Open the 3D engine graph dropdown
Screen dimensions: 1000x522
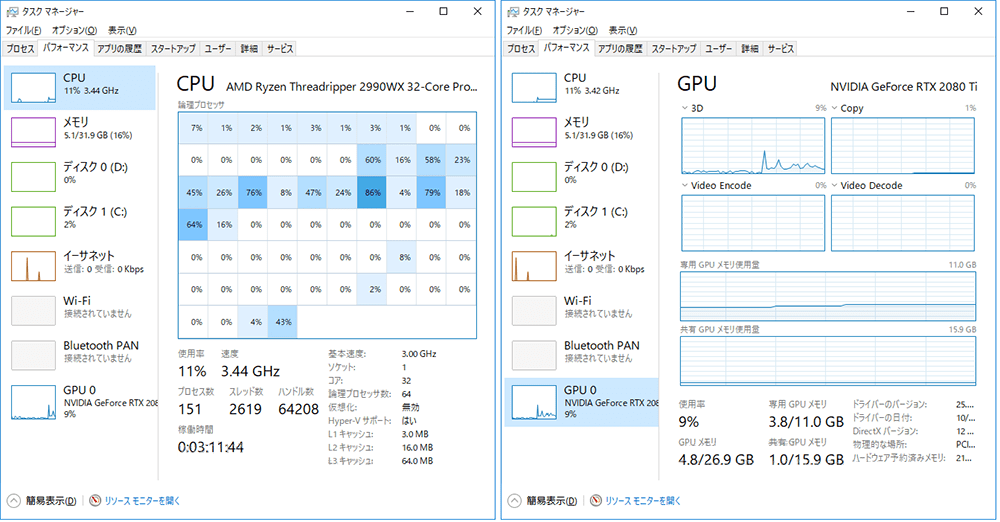pyautogui.click(x=685, y=108)
